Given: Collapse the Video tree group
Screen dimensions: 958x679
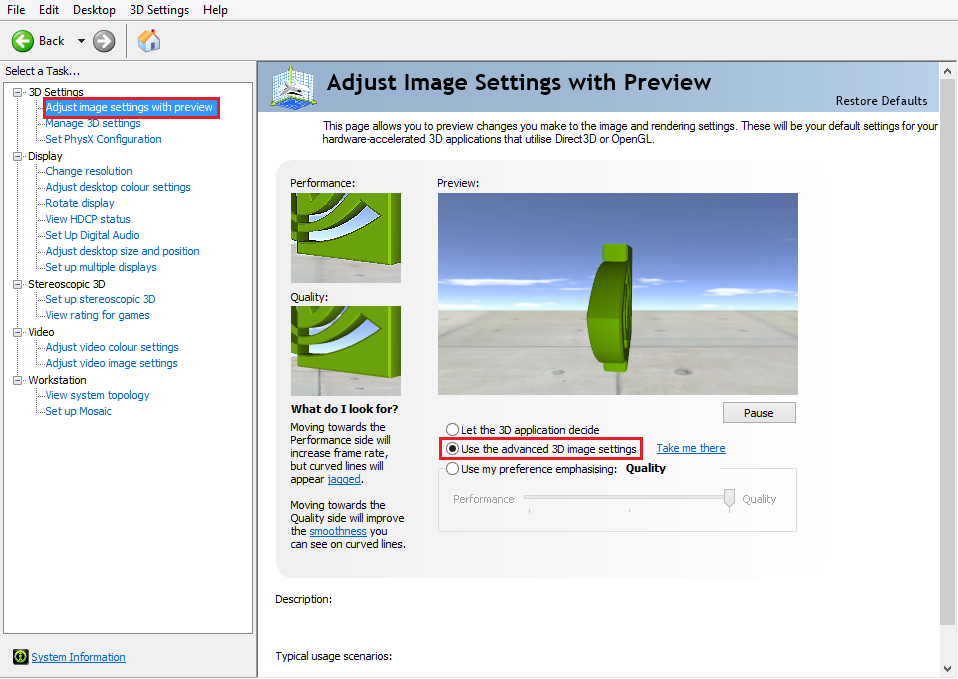Looking at the screenshot, I should pyautogui.click(x=18, y=332).
